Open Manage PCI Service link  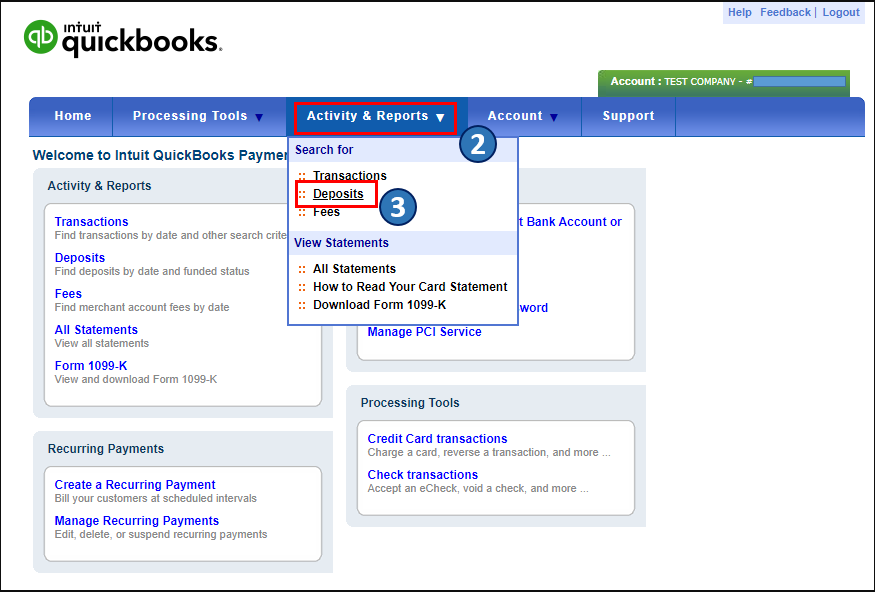tap(424, 331)
